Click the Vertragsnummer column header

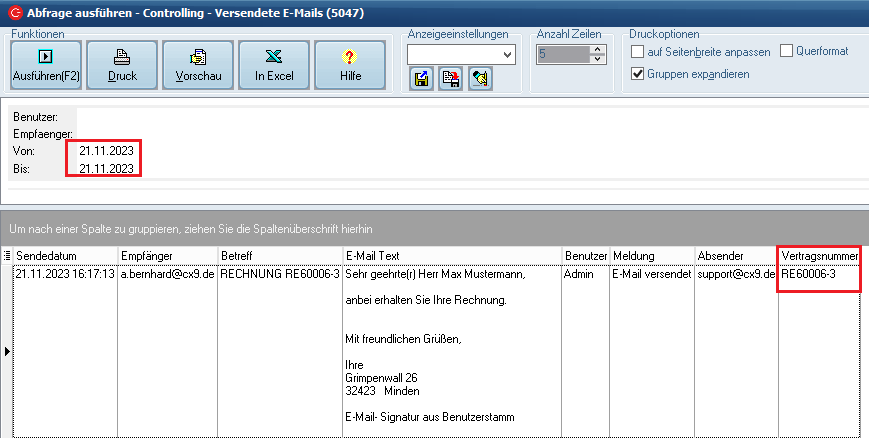point(819,256)
